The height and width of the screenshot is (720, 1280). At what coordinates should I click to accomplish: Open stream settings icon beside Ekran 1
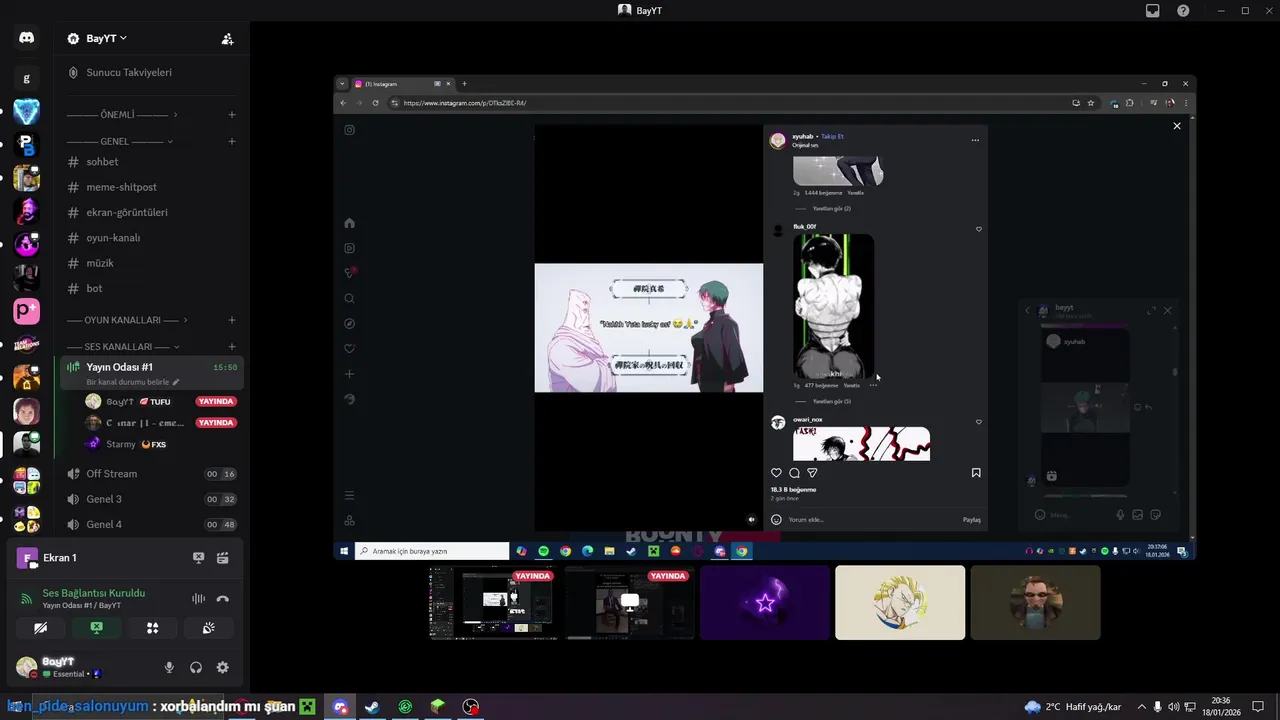223,558
